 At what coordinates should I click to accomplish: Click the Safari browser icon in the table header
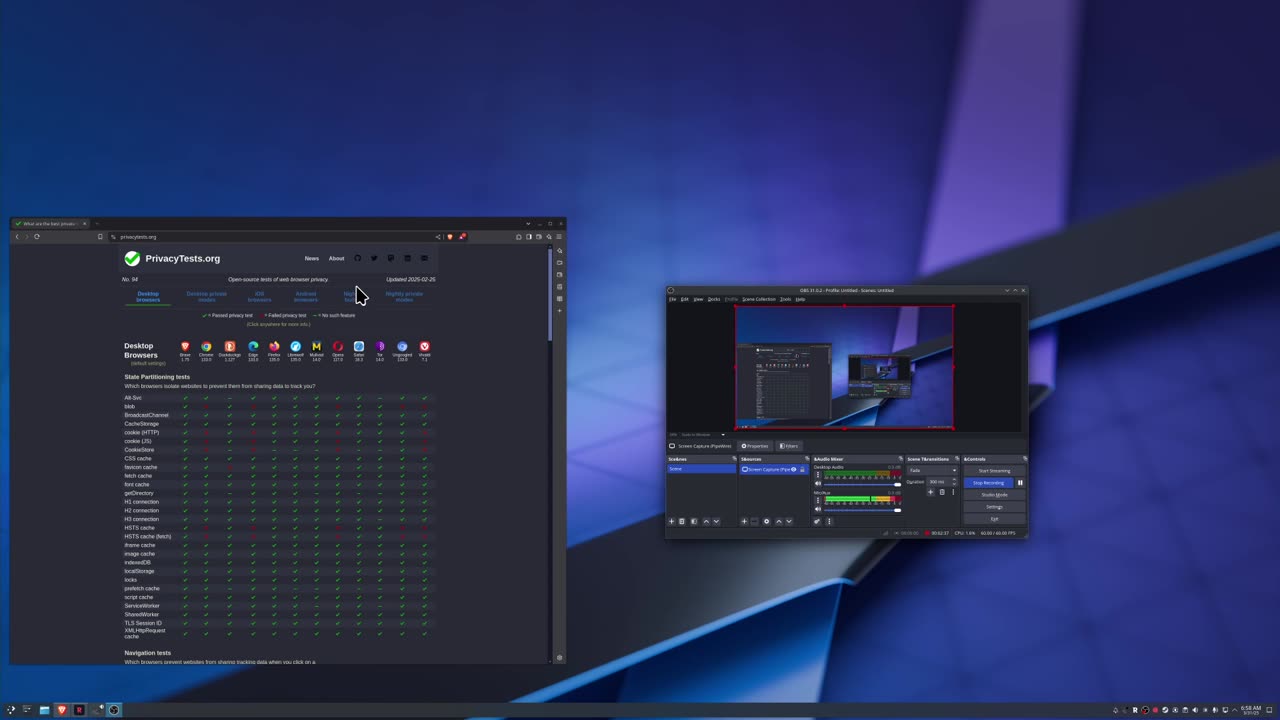click(359, 346)
